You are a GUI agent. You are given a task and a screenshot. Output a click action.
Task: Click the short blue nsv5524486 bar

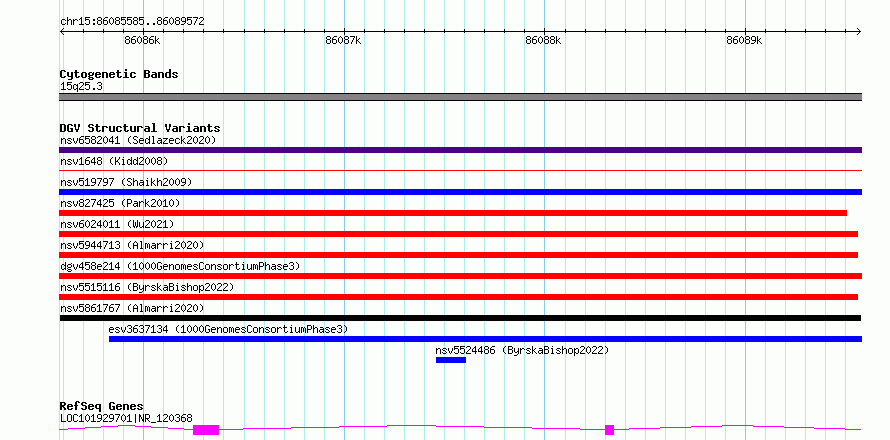(451, 360)
